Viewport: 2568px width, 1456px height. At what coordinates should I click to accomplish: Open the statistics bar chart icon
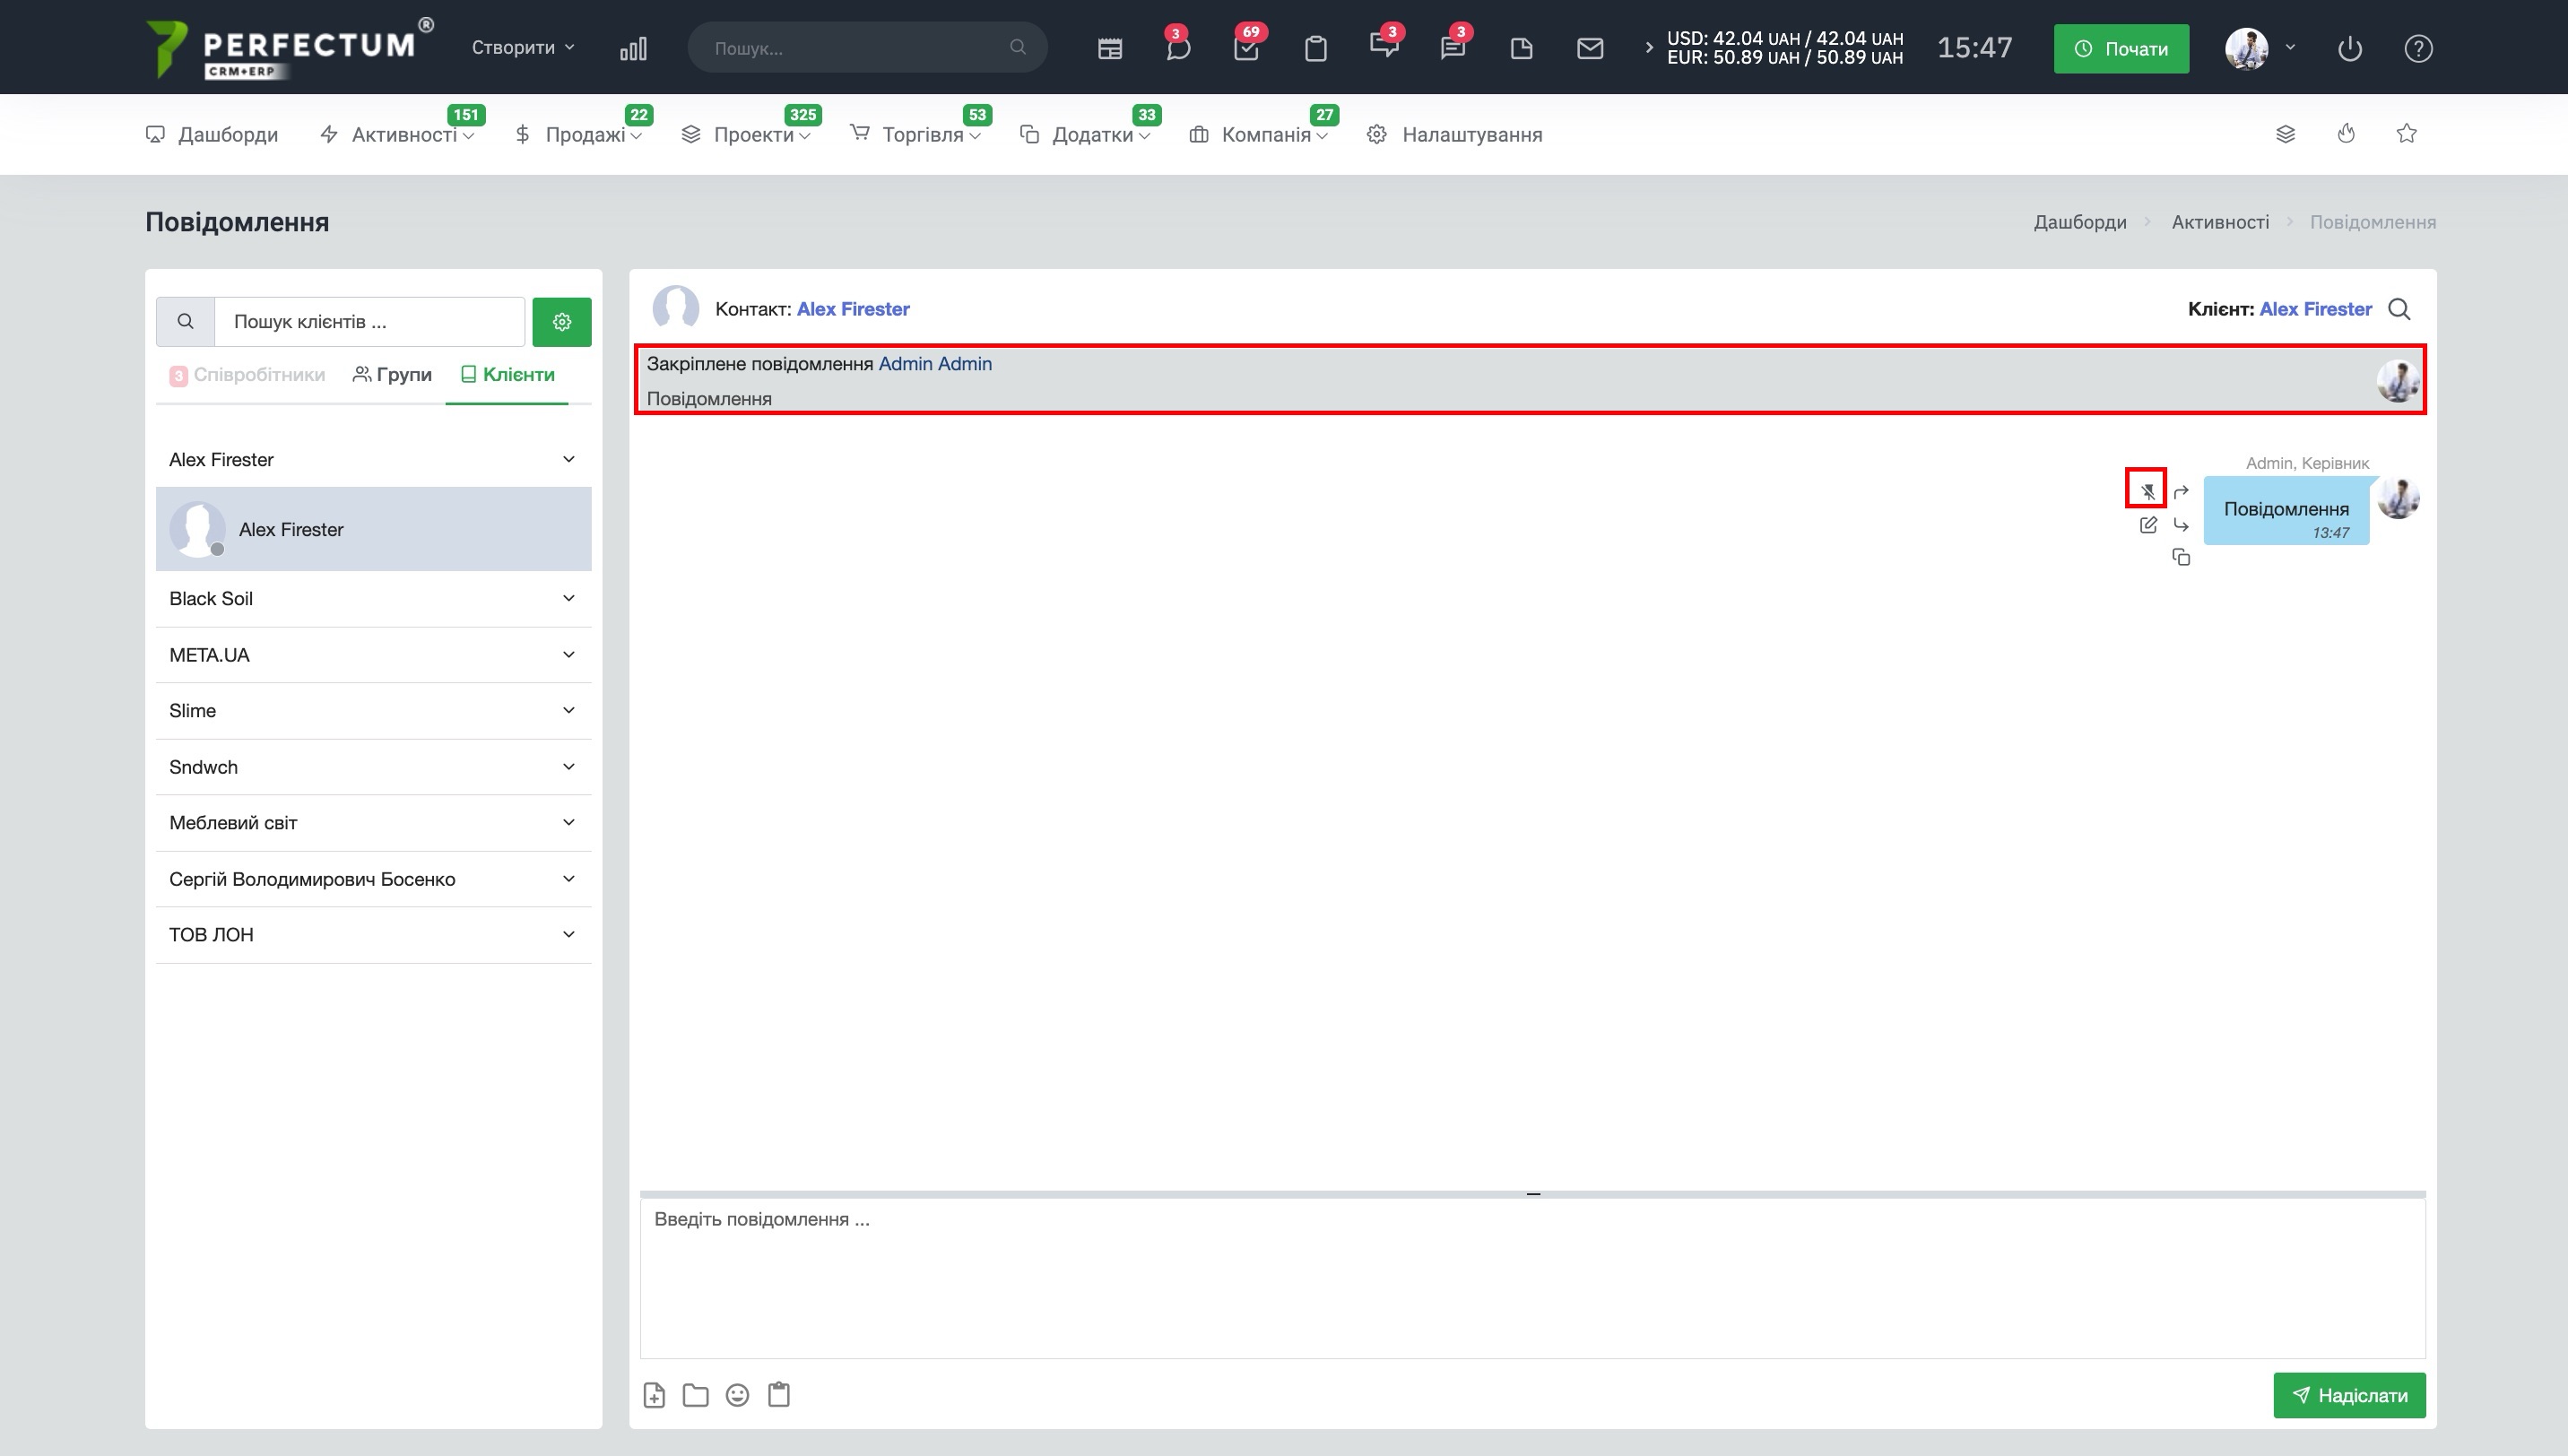(633, 48)
